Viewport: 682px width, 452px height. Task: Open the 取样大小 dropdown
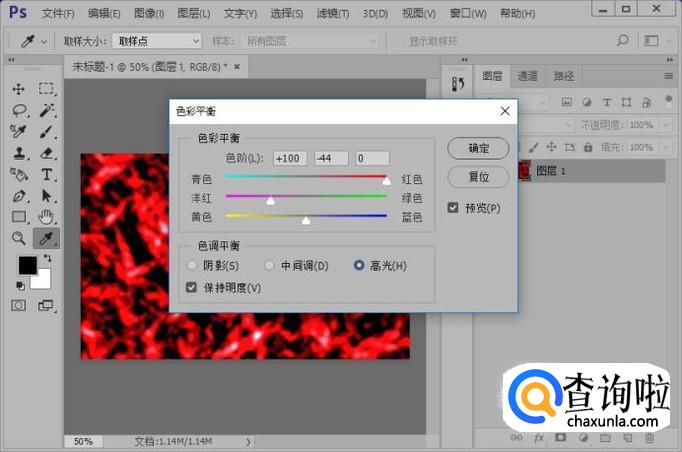pos(157,41)
